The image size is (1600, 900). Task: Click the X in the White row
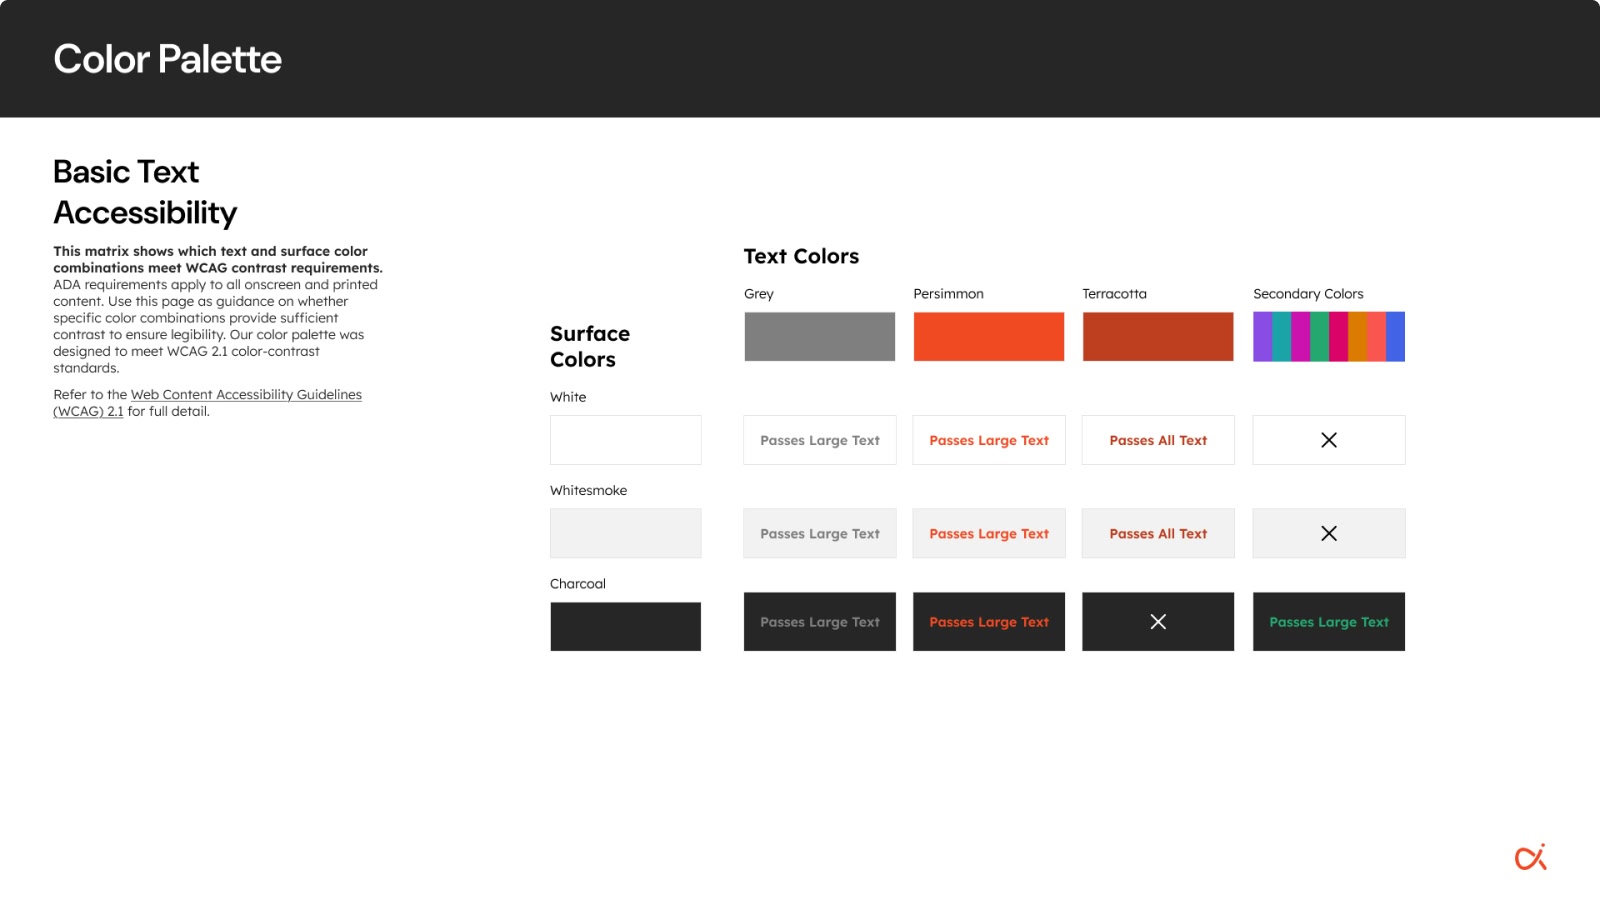1329,440
